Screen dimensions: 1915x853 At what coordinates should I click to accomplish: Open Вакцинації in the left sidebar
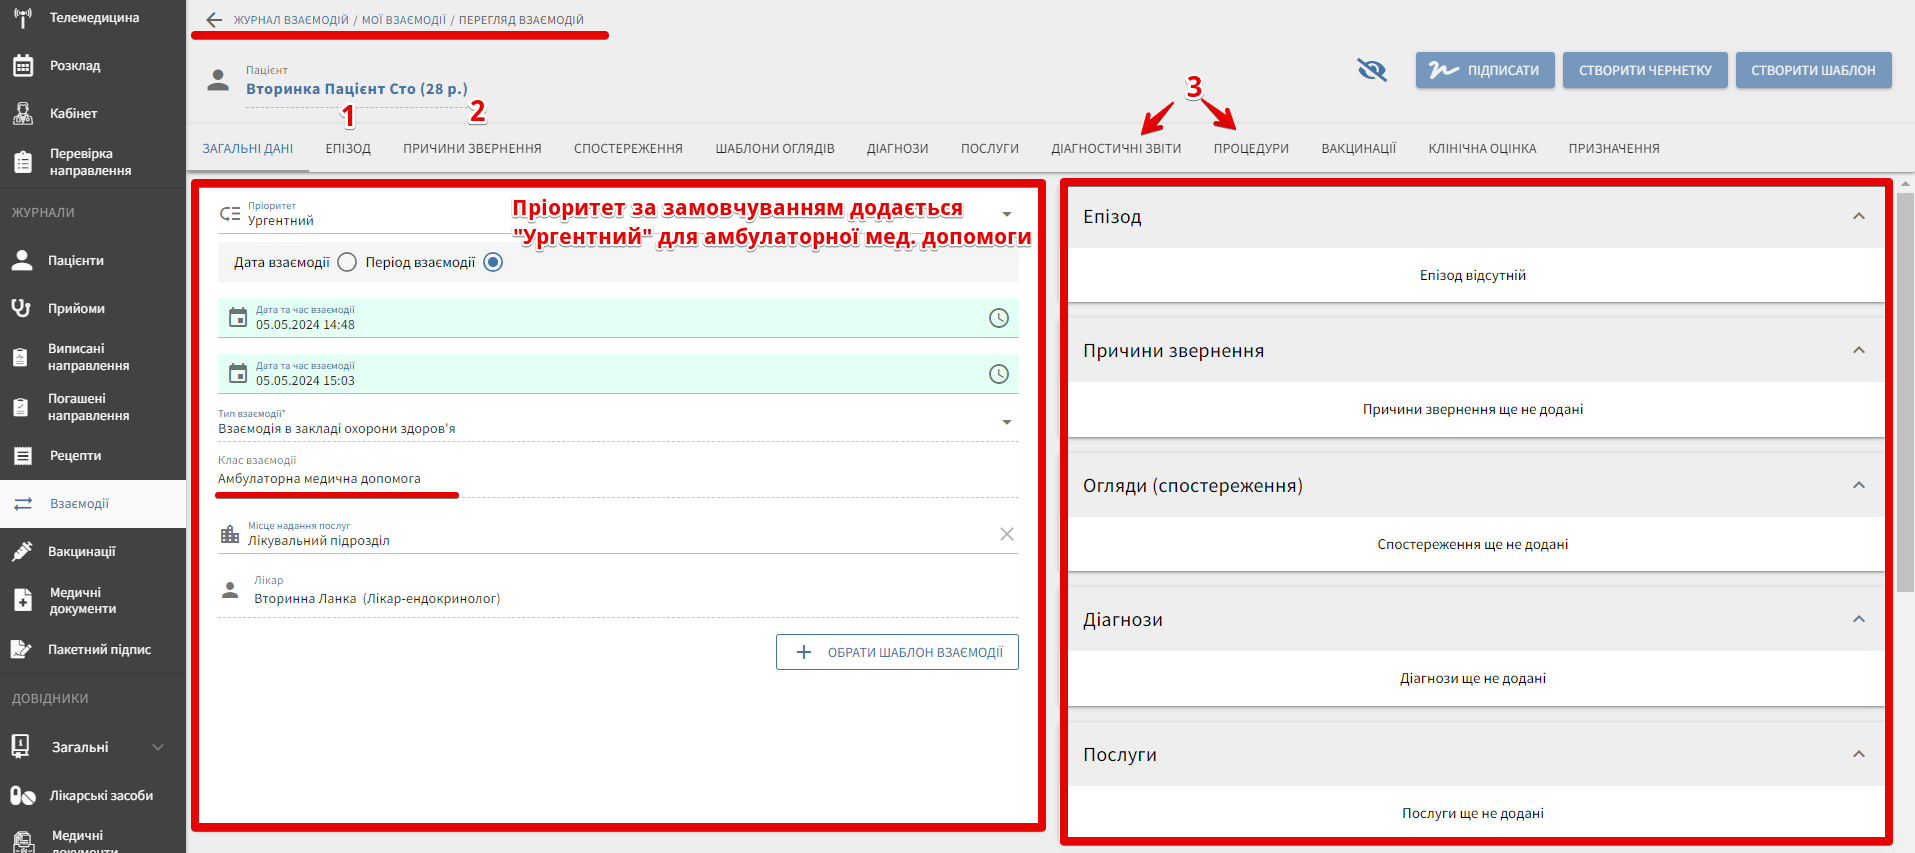pyautogui.click(x=82, y=552)
